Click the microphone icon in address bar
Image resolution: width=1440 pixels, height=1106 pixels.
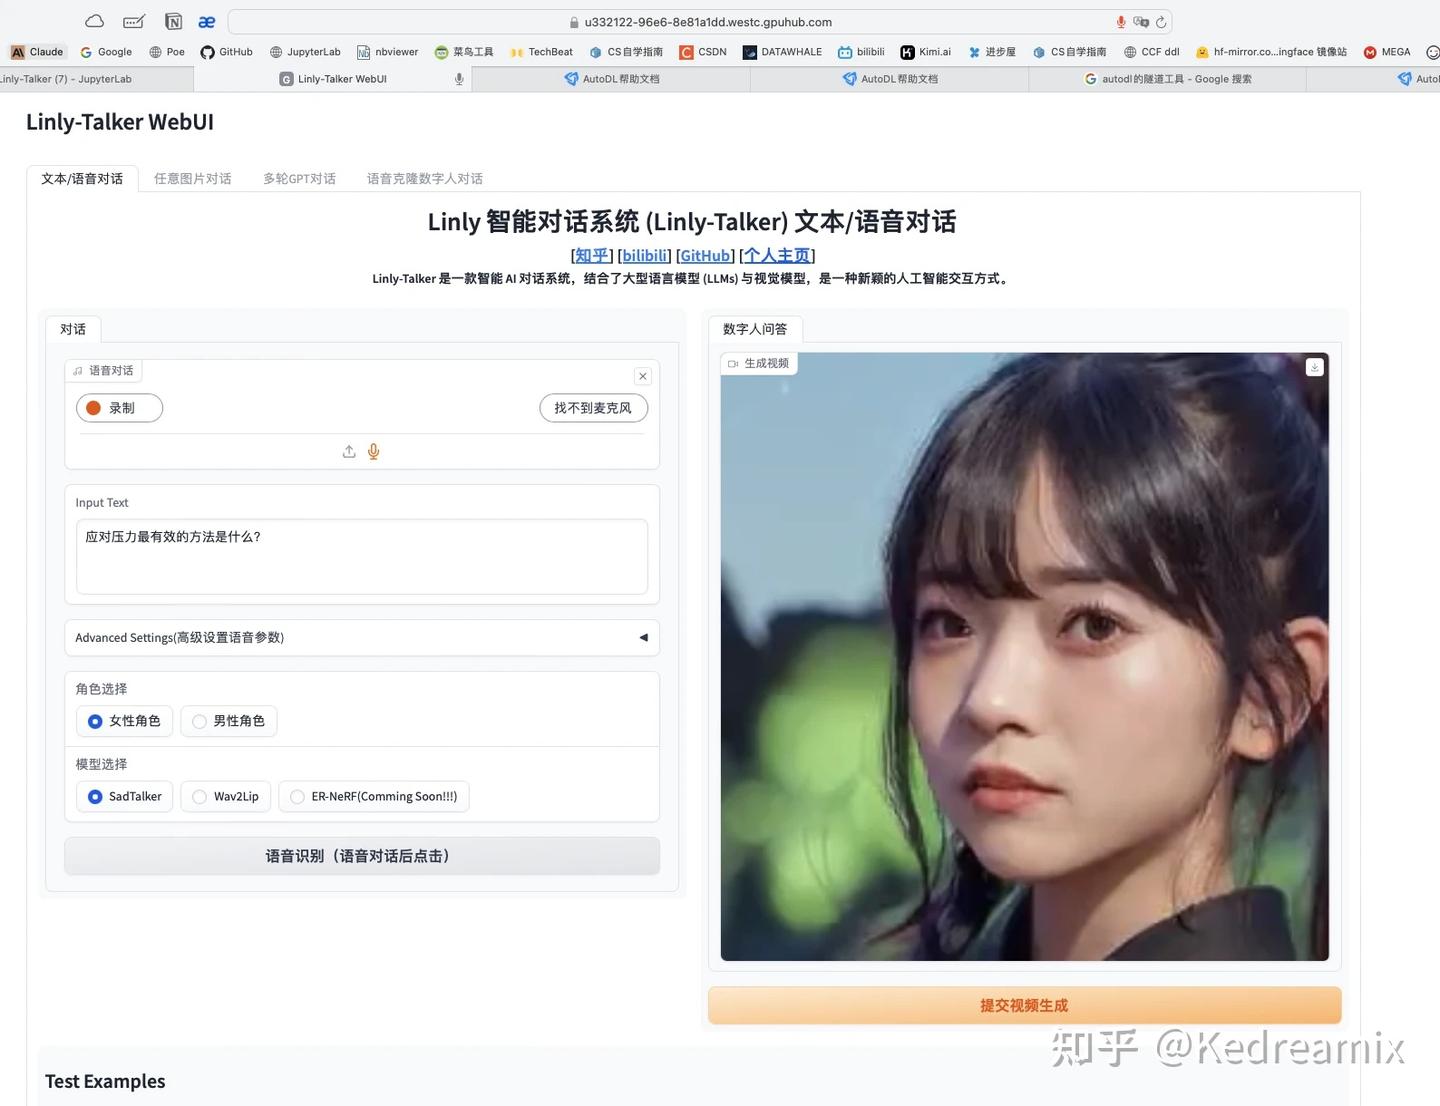coord(1119,21)
